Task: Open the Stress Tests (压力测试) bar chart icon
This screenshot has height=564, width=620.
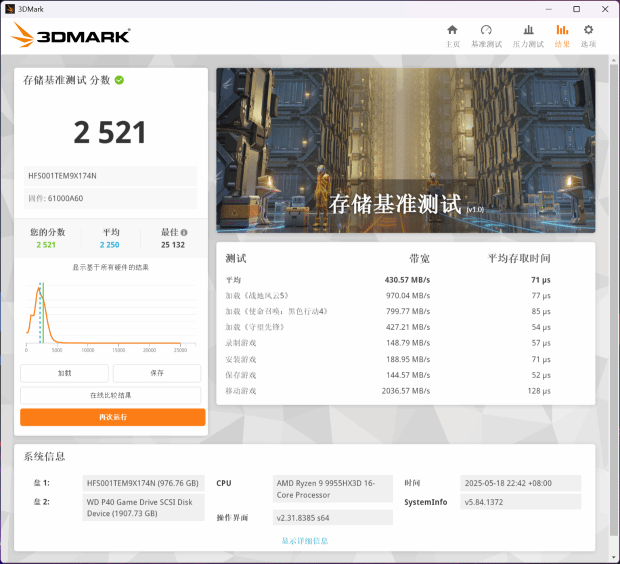Action: click(528, 30)
